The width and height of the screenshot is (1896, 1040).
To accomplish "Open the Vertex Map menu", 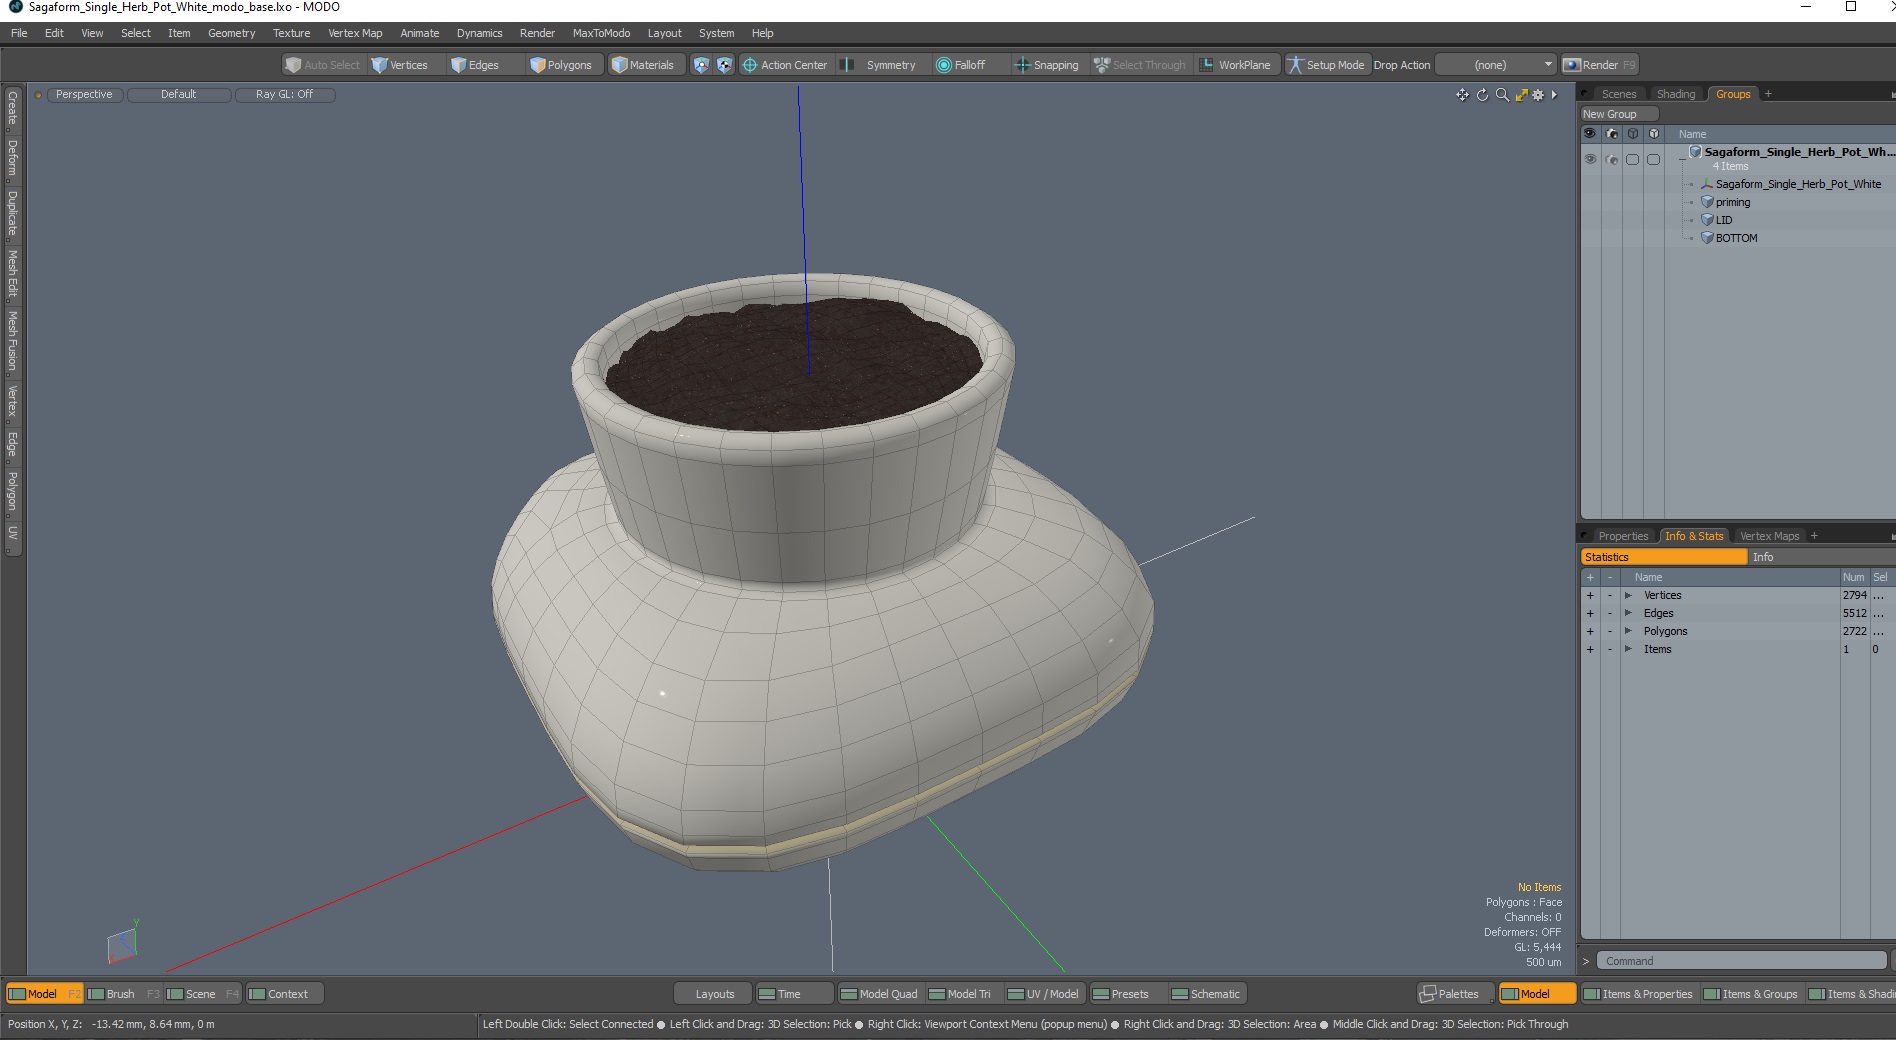I will coord(355,33).
